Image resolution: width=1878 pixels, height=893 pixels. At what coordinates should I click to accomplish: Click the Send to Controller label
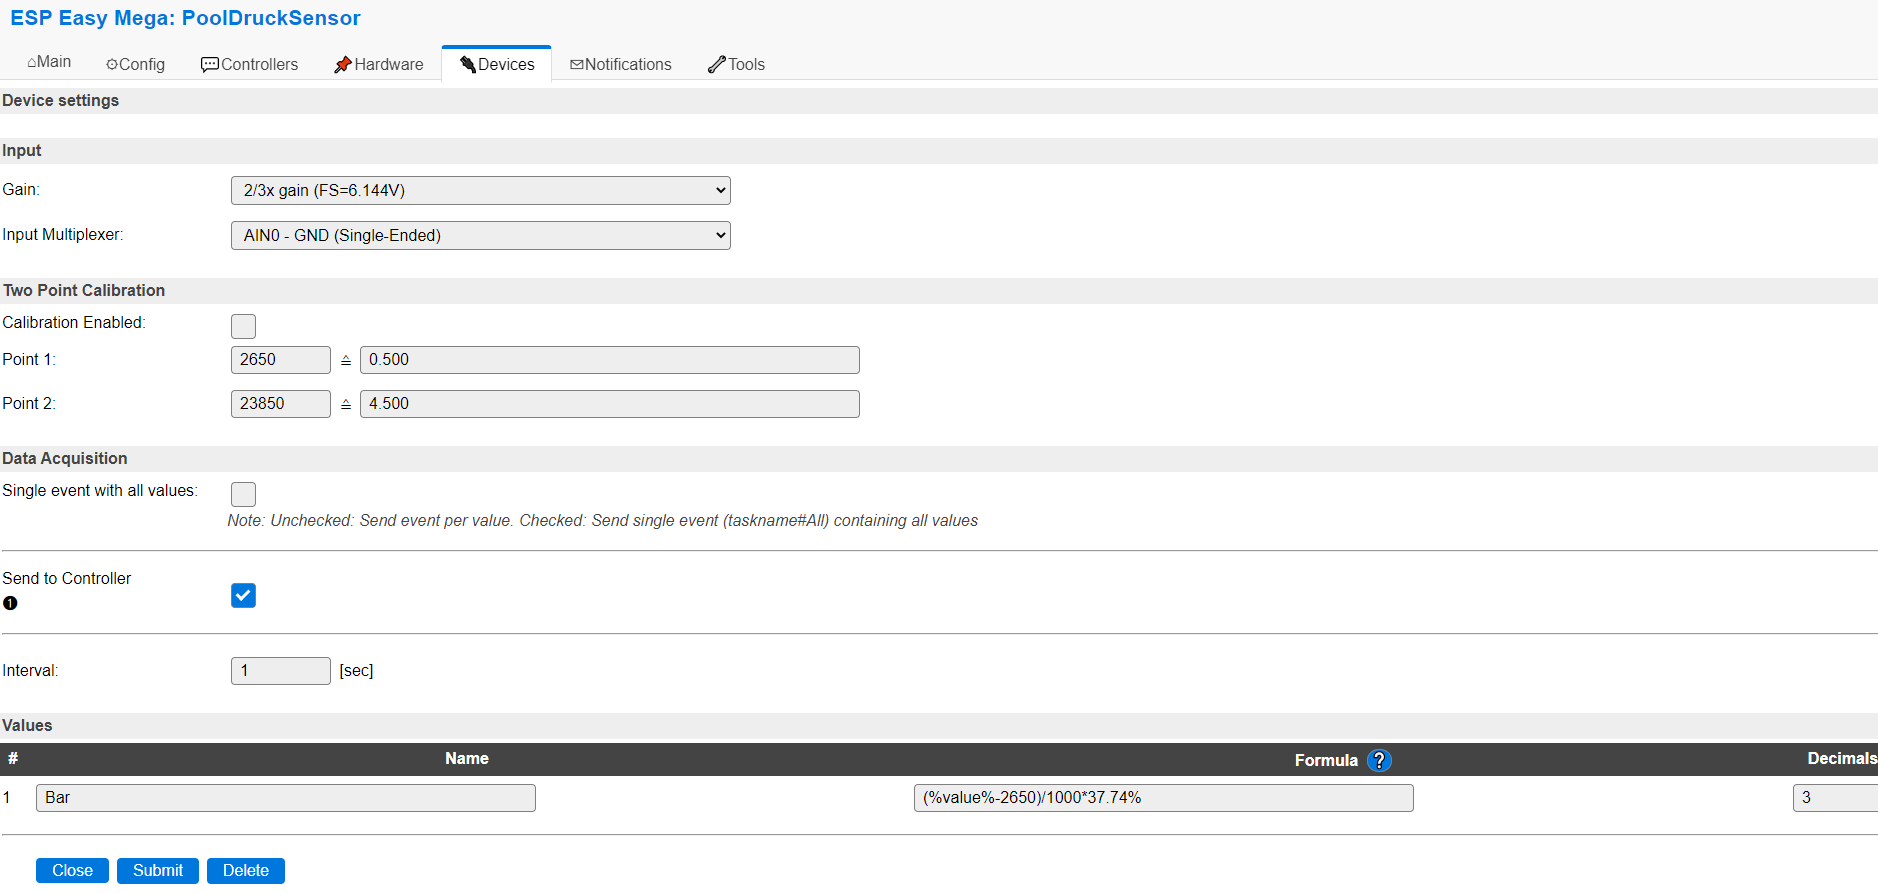[67, 579]
